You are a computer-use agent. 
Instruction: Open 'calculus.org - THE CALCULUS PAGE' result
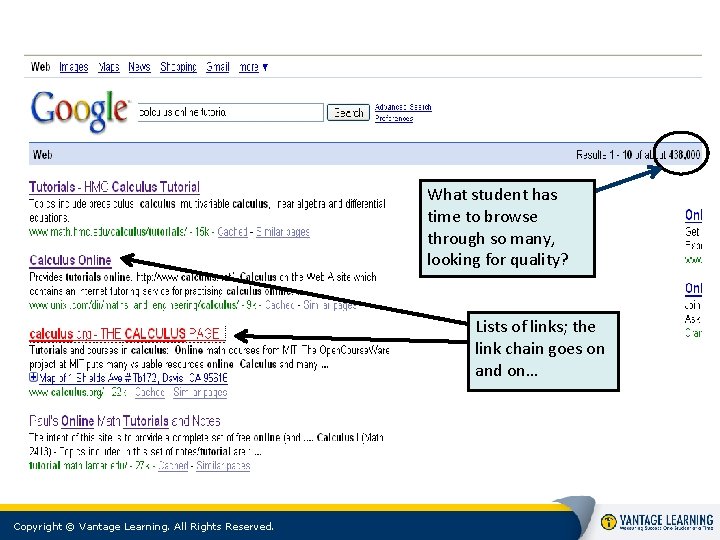click(x=127, y=334)
